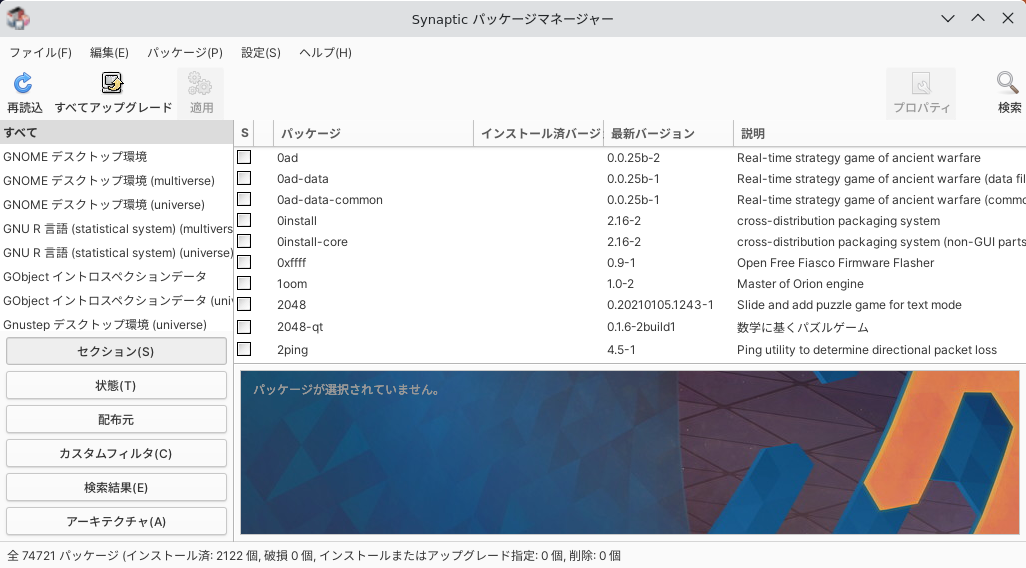1026x568 pixels.
Task: Open the 編集(E) menu
Action: click(x=109, y=52)
